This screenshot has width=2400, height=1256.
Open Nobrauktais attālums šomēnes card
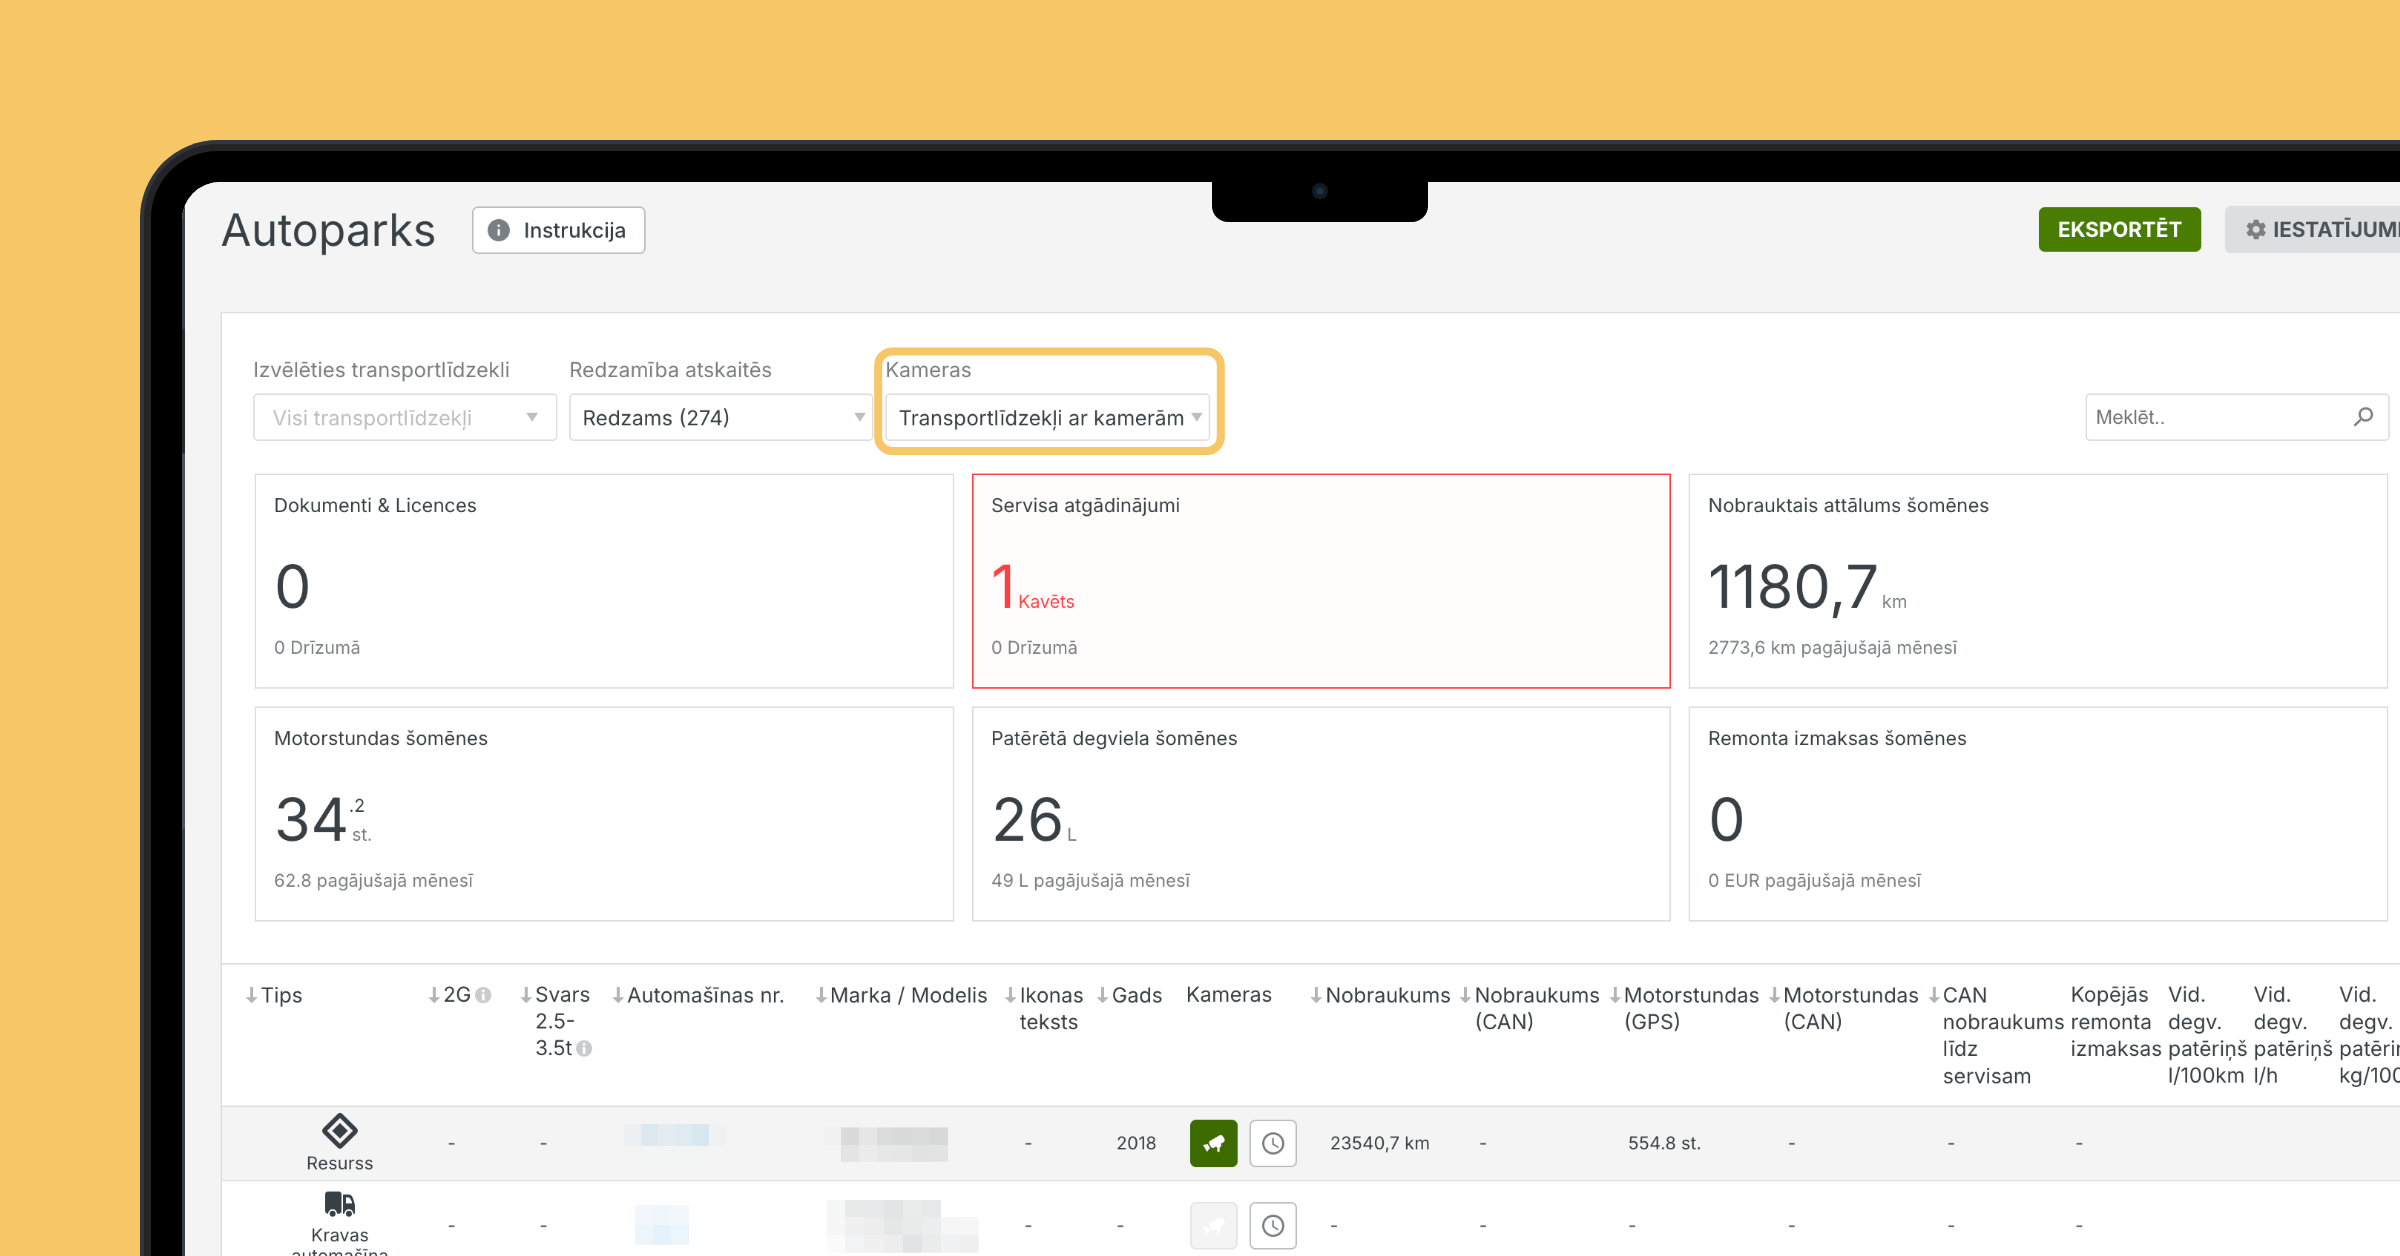(x=2038, y=581)
